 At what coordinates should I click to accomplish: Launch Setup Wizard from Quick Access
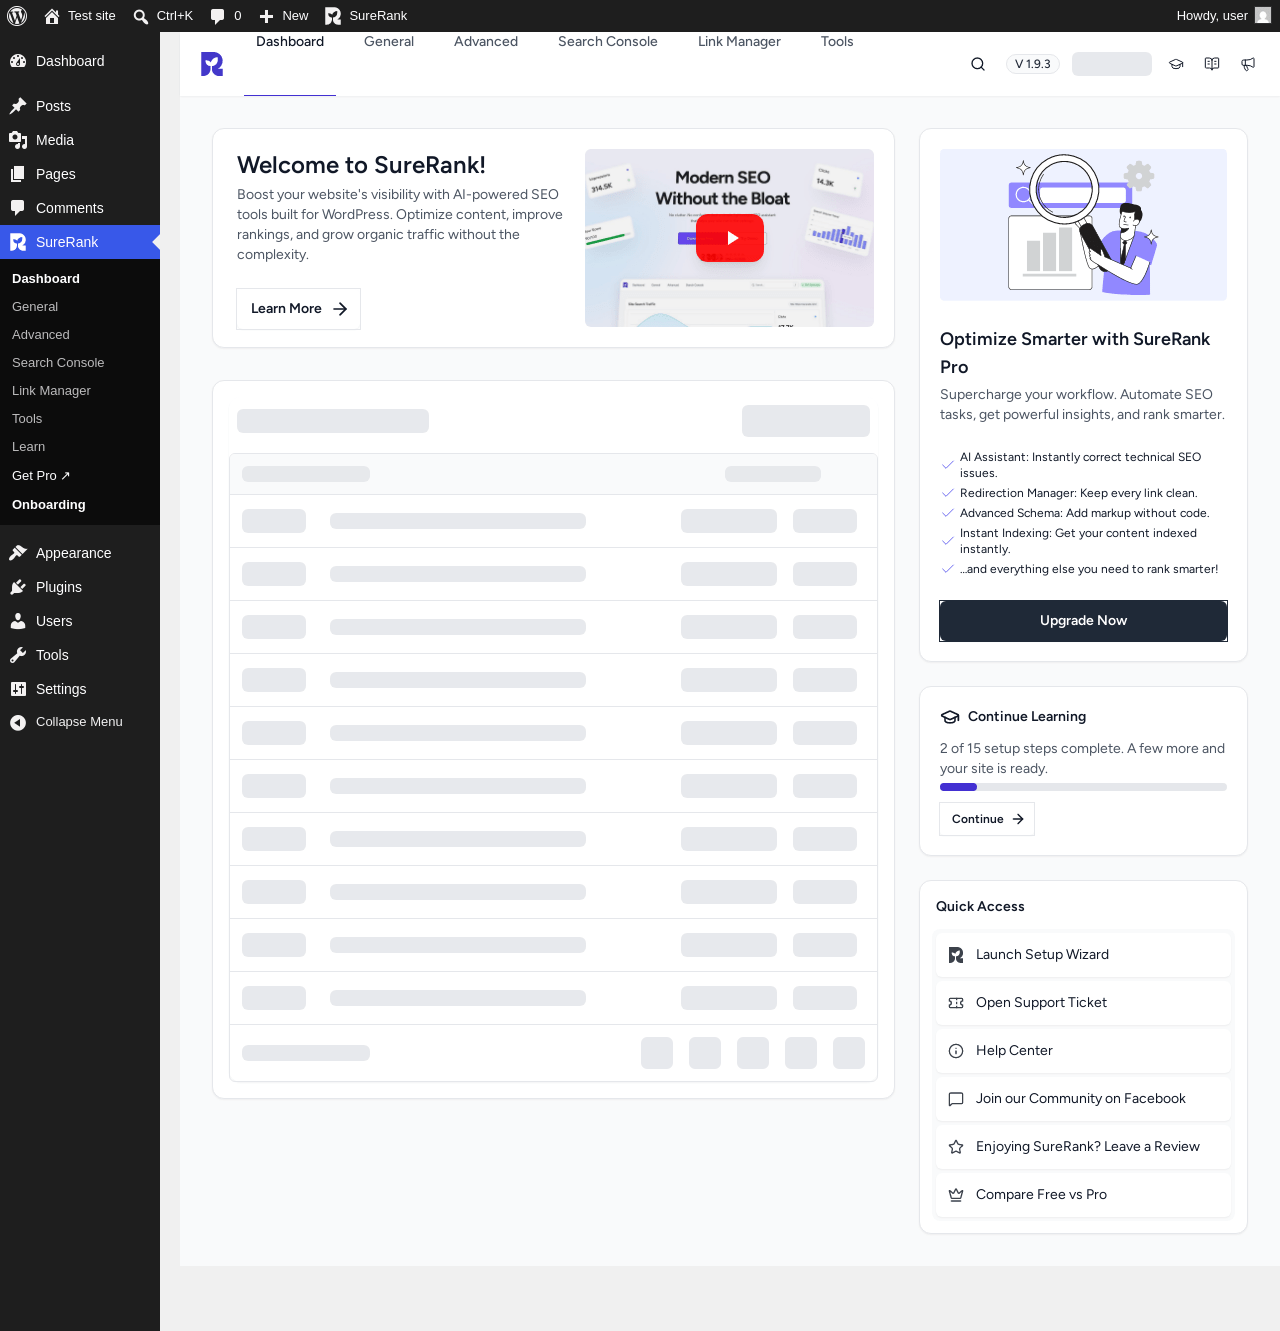coord(1083,955)
